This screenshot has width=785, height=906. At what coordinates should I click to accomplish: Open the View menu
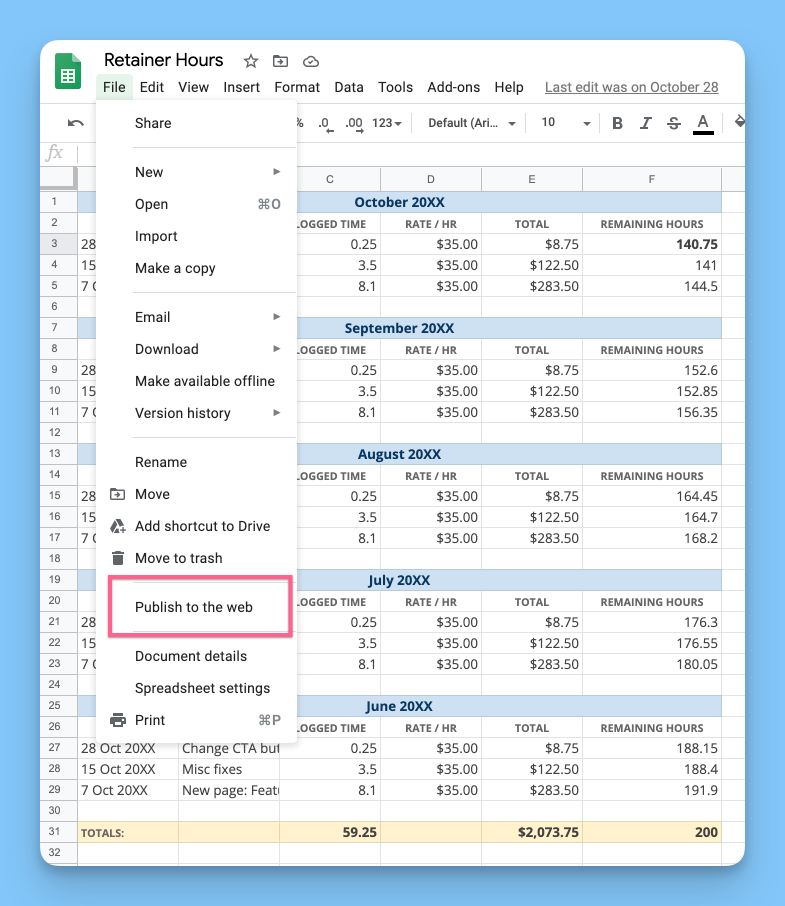(194, 87)
